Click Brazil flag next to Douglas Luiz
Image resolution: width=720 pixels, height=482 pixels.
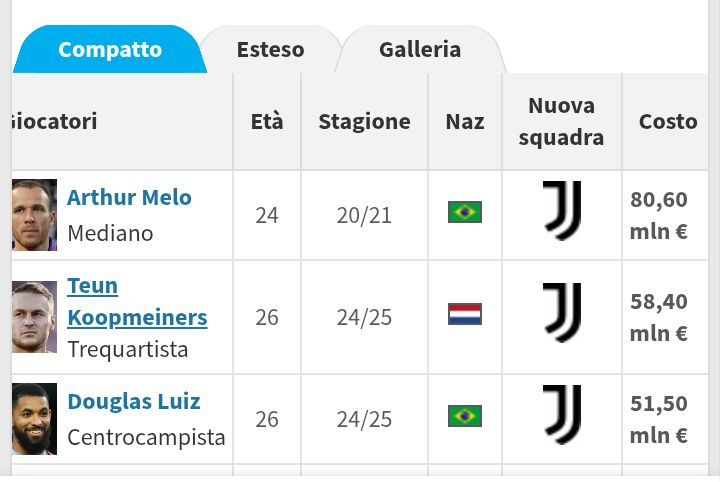(464, 416)
